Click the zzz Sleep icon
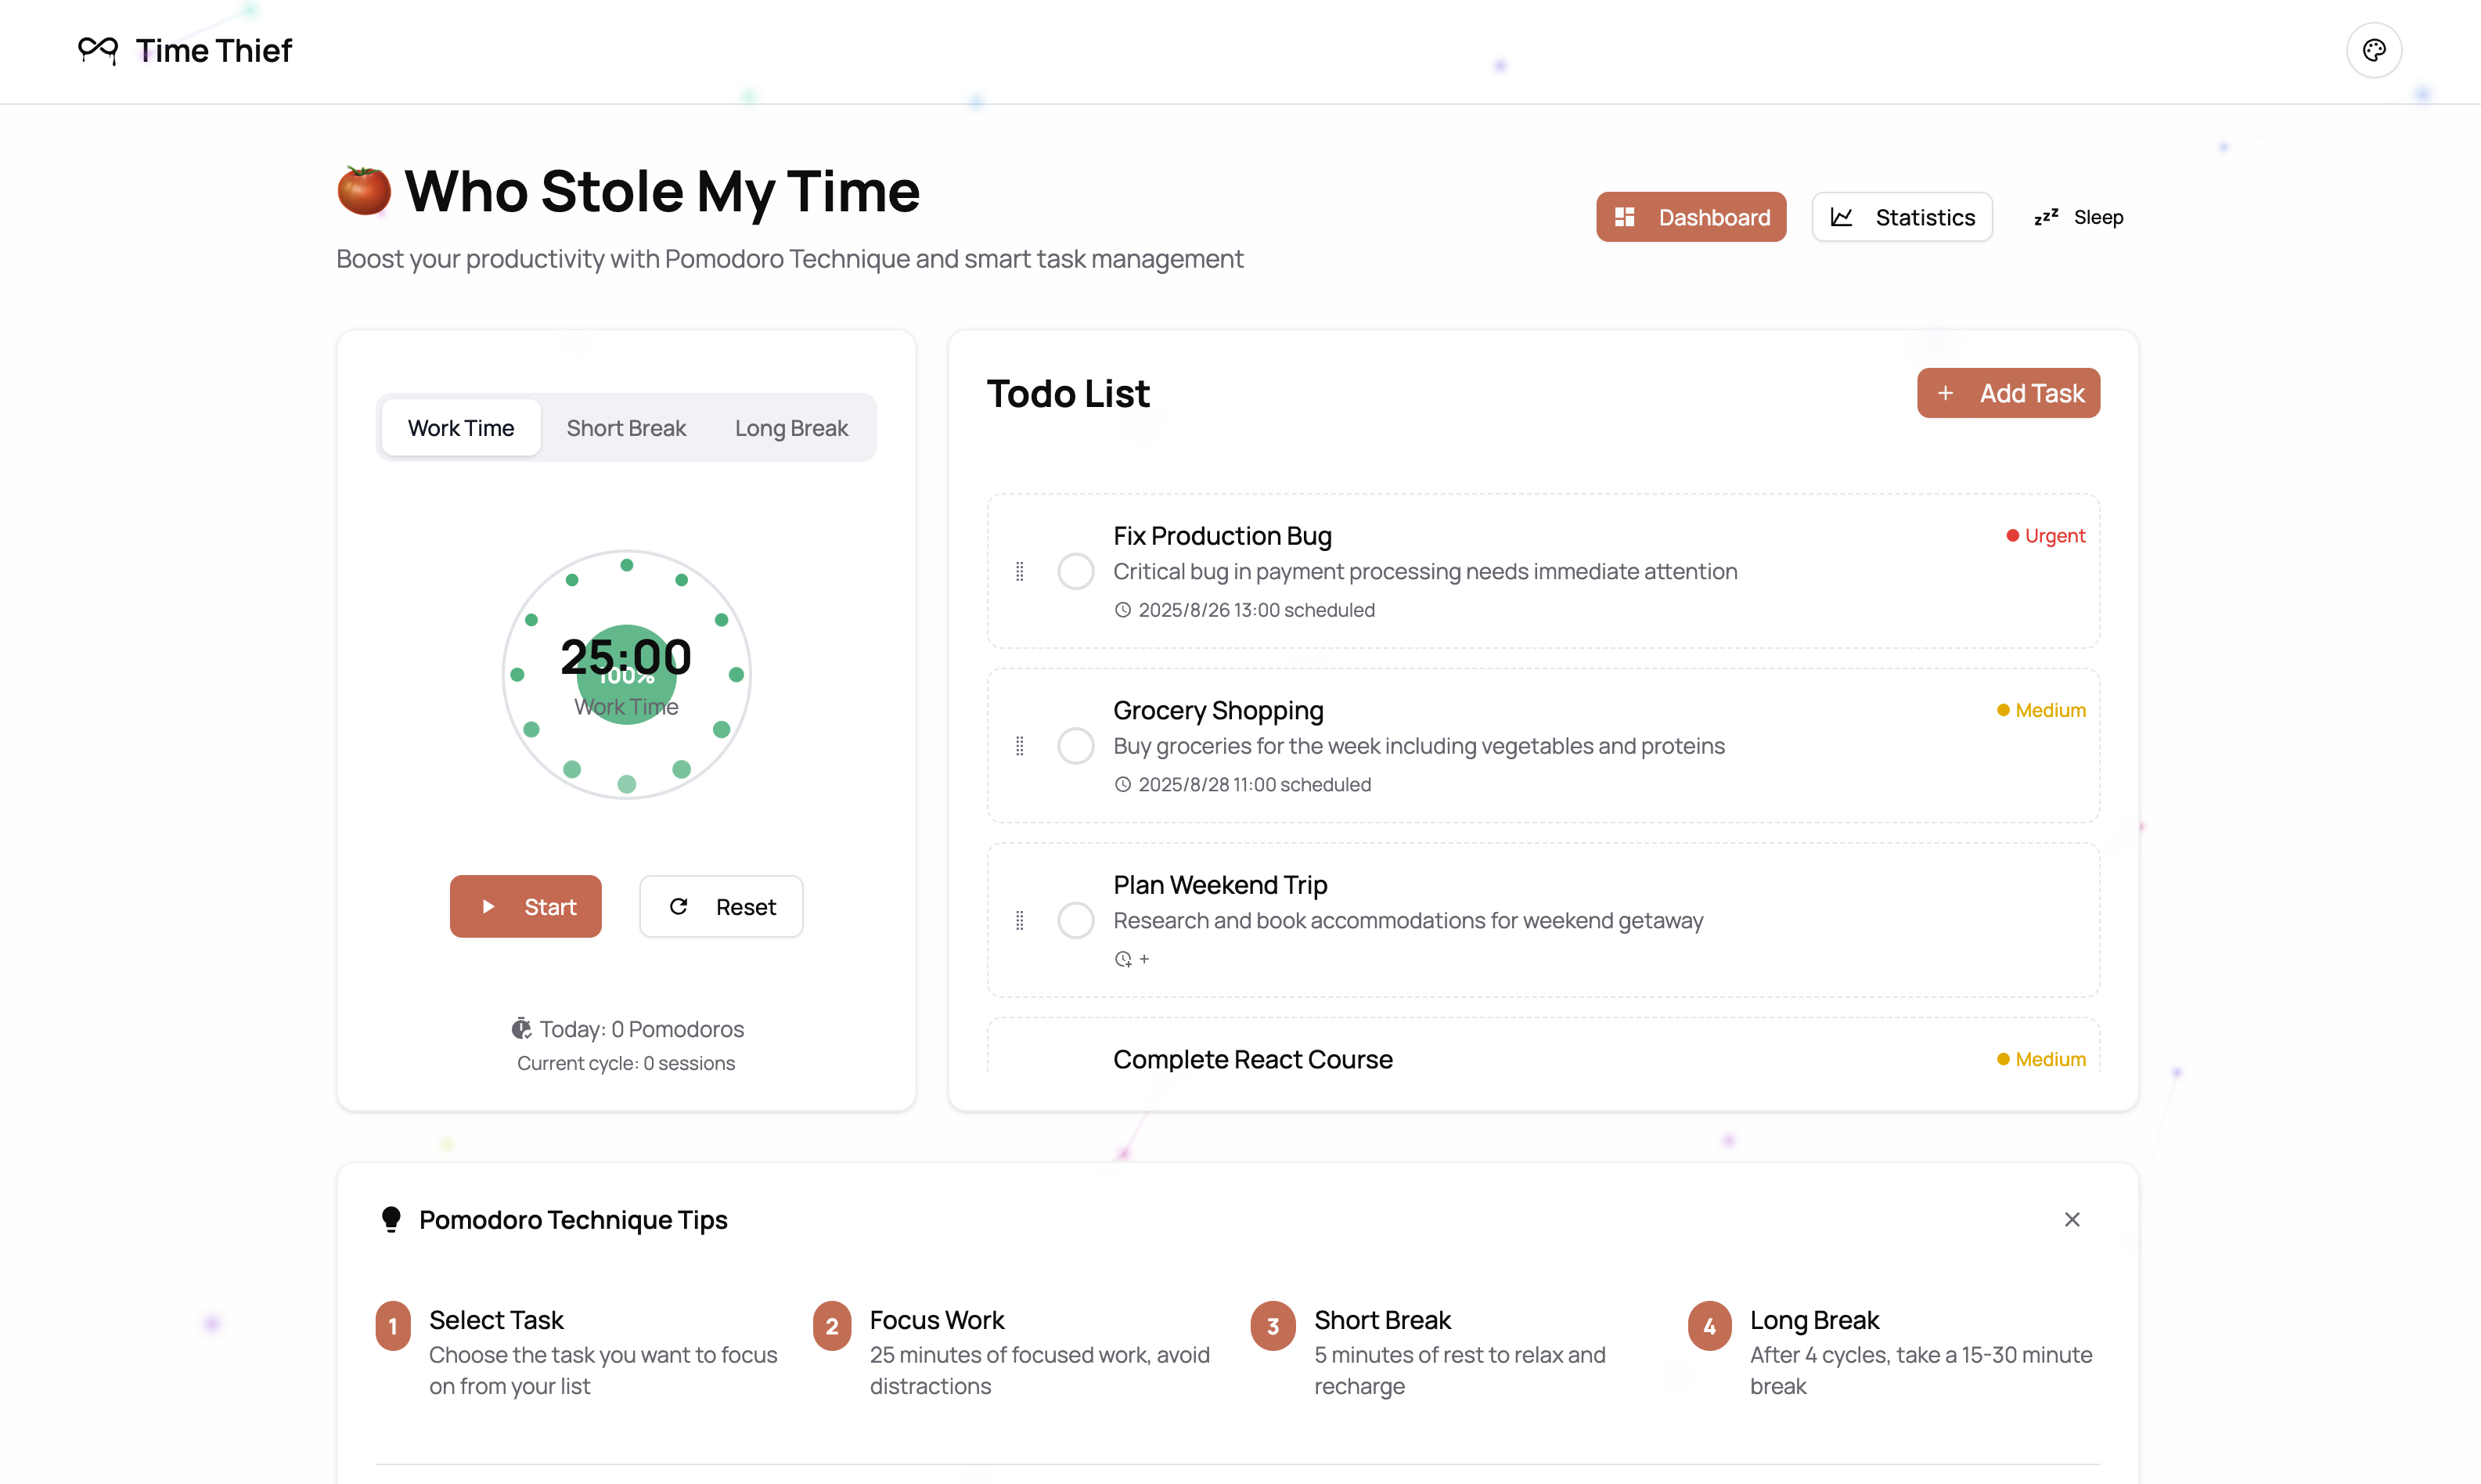Viewport: 2481px width, 1484px height. 2046,216
